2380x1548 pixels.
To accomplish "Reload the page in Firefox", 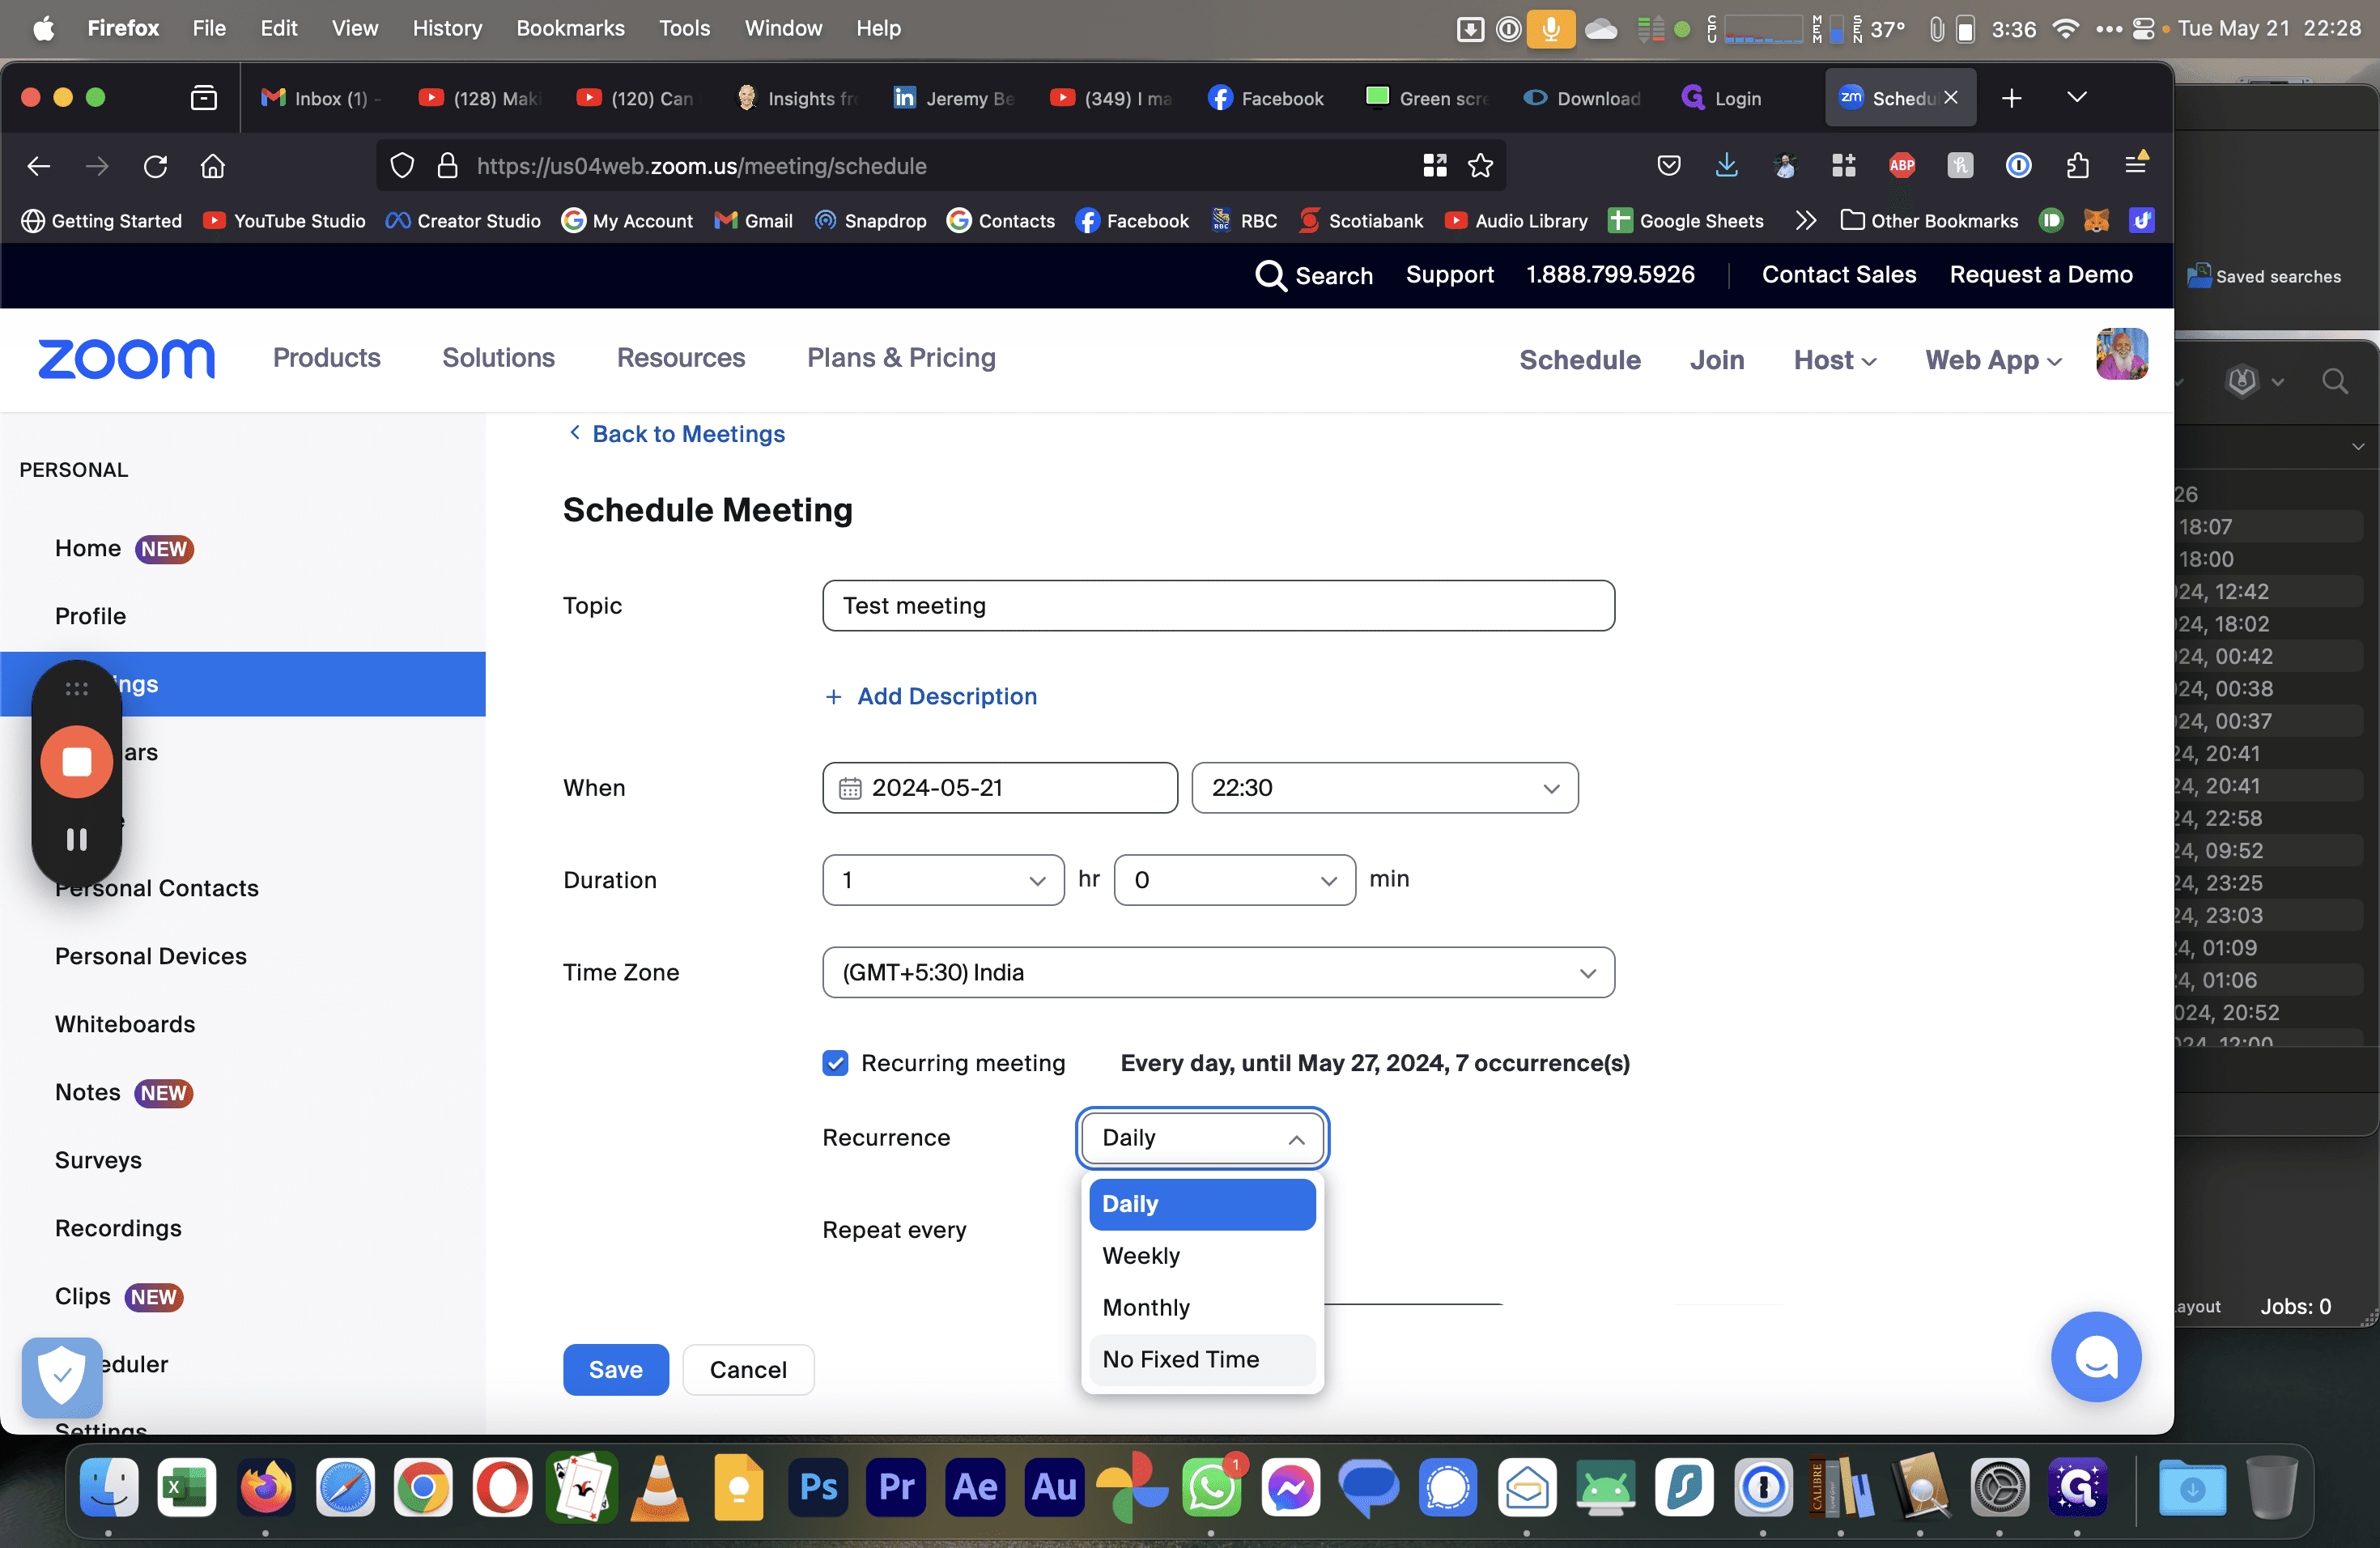I will click(155, 166).
